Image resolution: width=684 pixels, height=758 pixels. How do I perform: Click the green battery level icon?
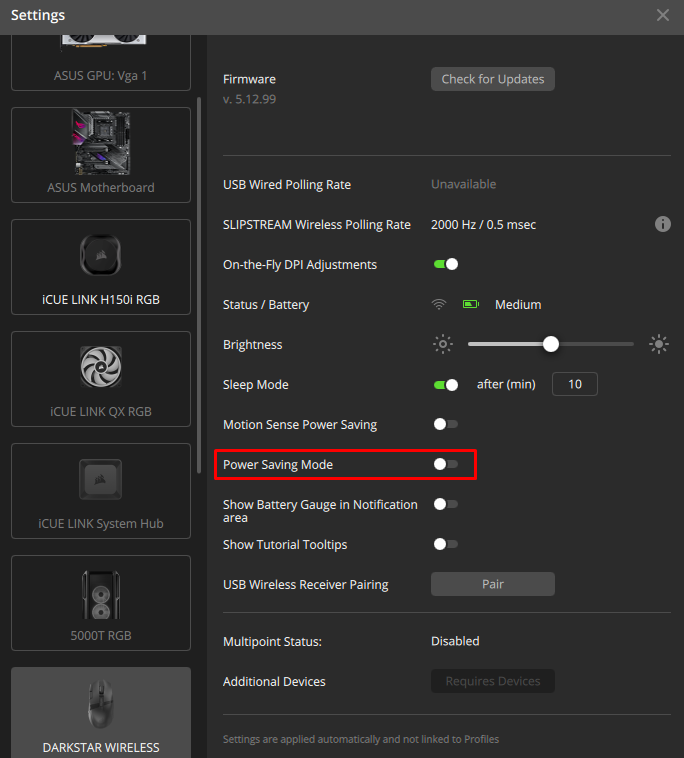click(471, 304)
